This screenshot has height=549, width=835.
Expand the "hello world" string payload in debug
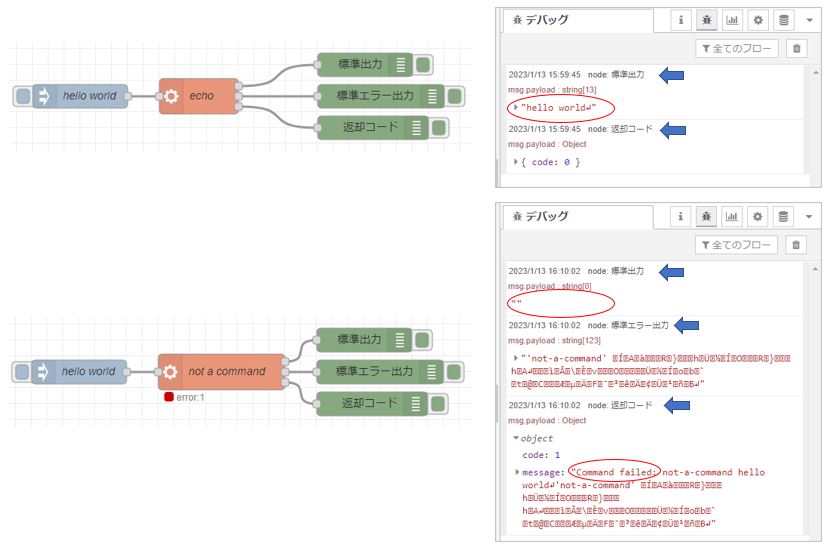pos(516,108)
